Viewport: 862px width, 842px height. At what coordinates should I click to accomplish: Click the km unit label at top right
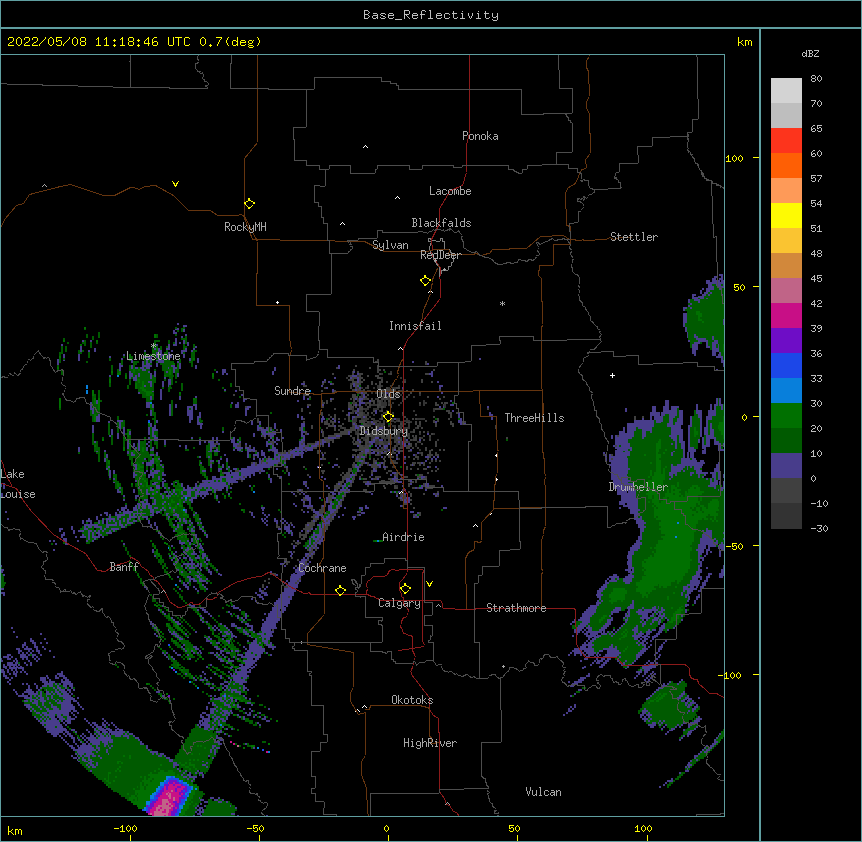[x=745, y=42]
